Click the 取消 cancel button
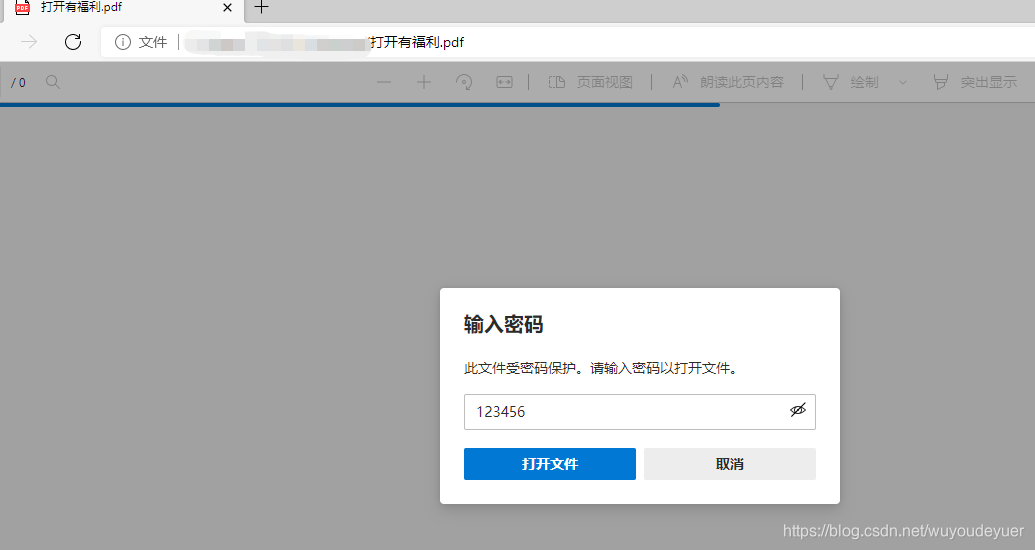 pyautogui.click(x=730, y=464)
